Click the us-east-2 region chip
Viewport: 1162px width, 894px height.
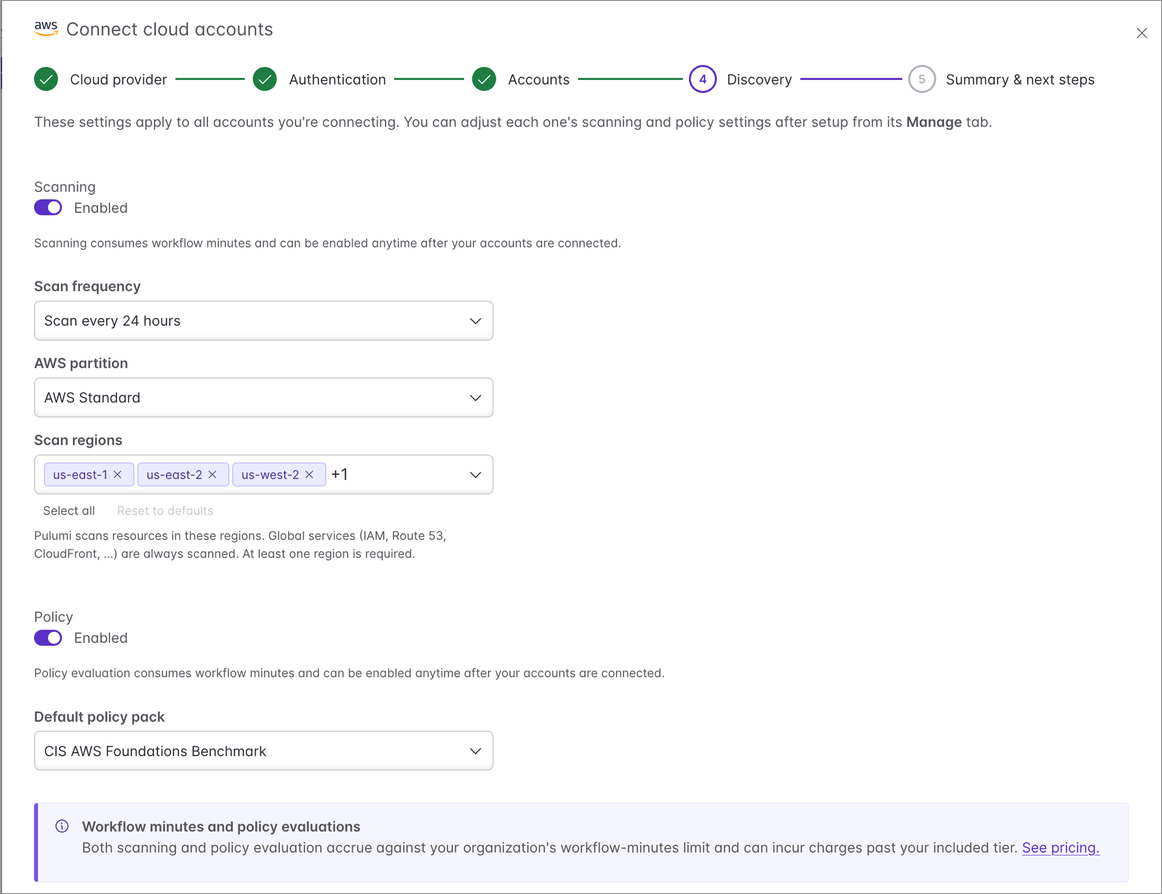pyautogui.click(x=183, y=474)
